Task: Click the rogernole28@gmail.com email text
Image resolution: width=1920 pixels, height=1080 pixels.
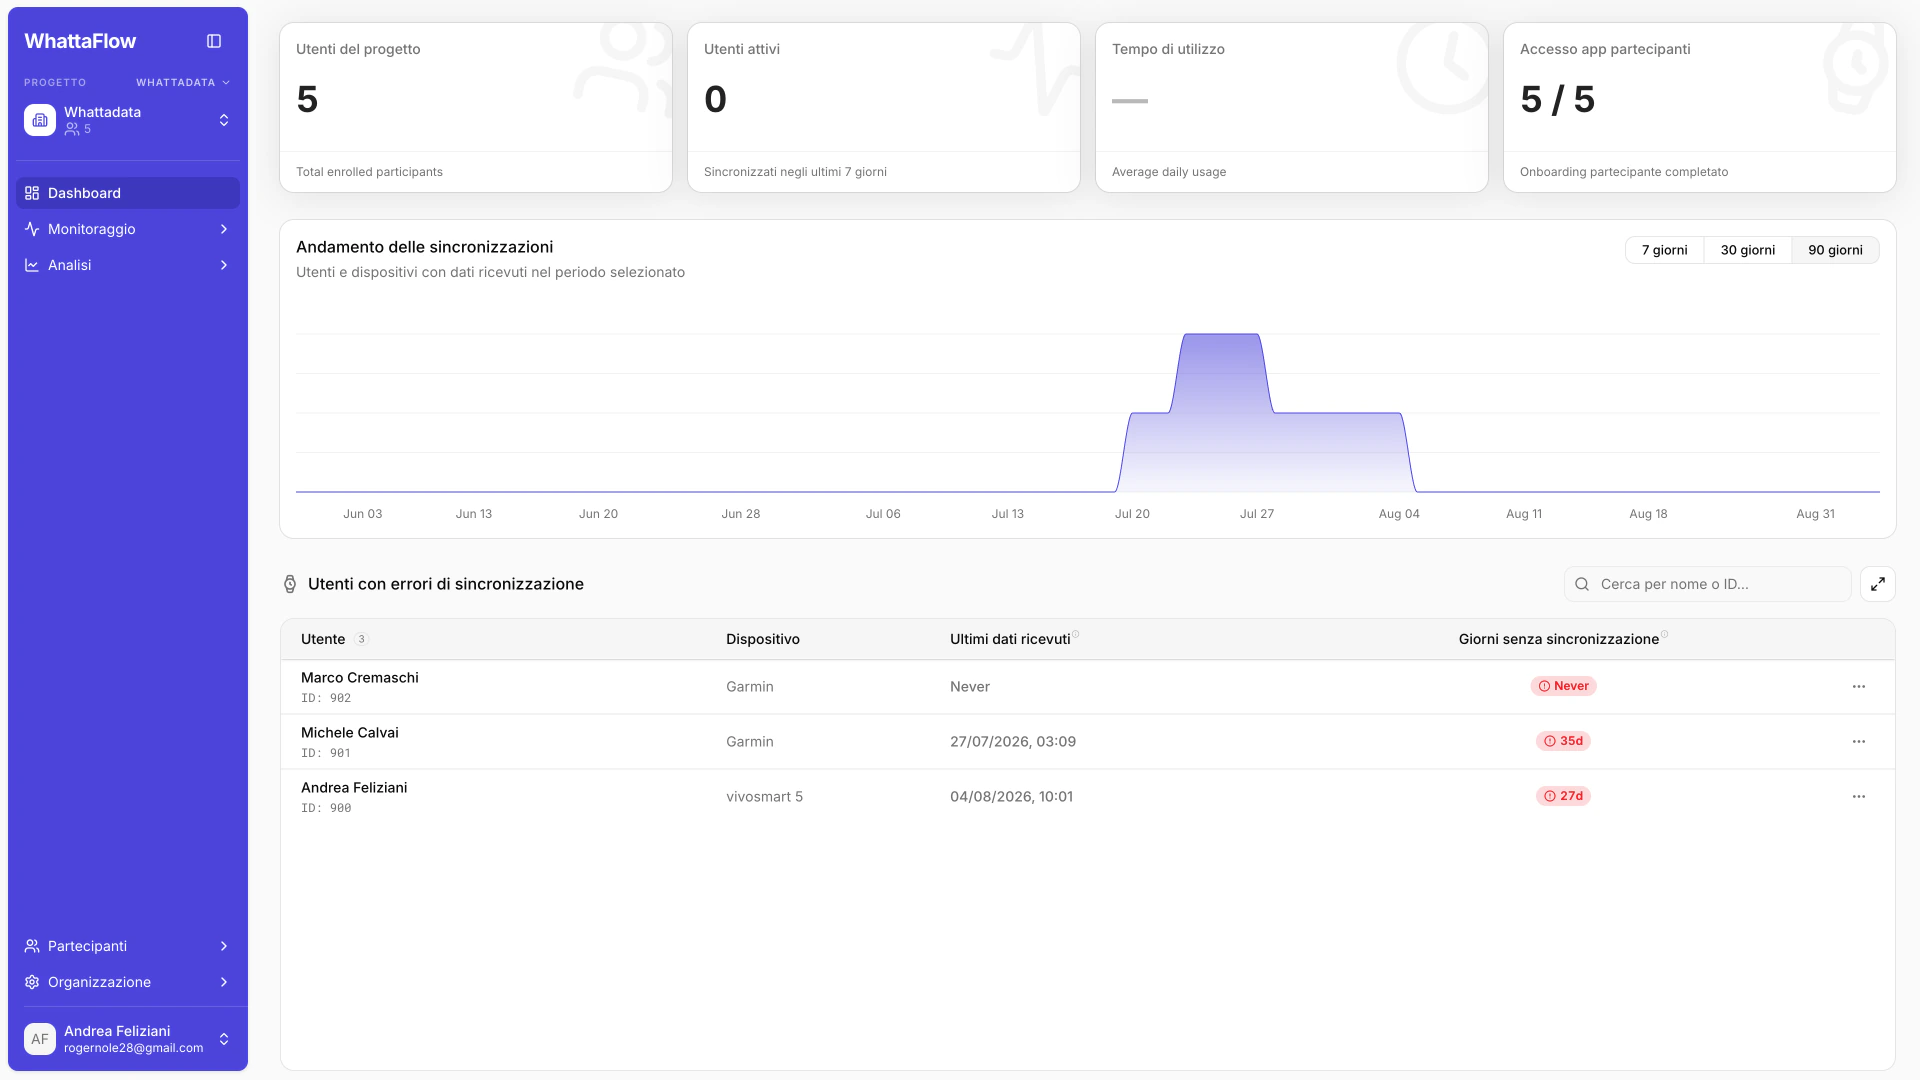Action: pyautogui.click(x=133, y=1048)
